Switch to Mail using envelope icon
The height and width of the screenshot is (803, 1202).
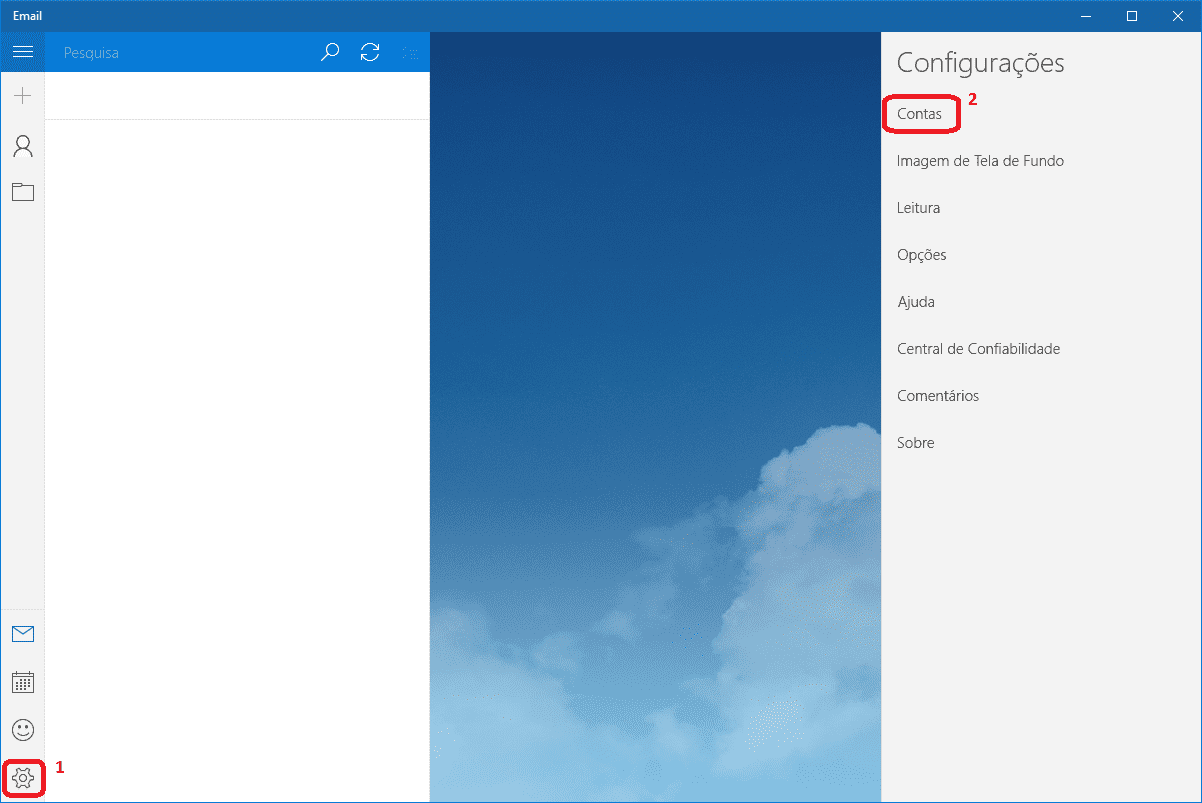pyautogui.click(x=22, y=634)
